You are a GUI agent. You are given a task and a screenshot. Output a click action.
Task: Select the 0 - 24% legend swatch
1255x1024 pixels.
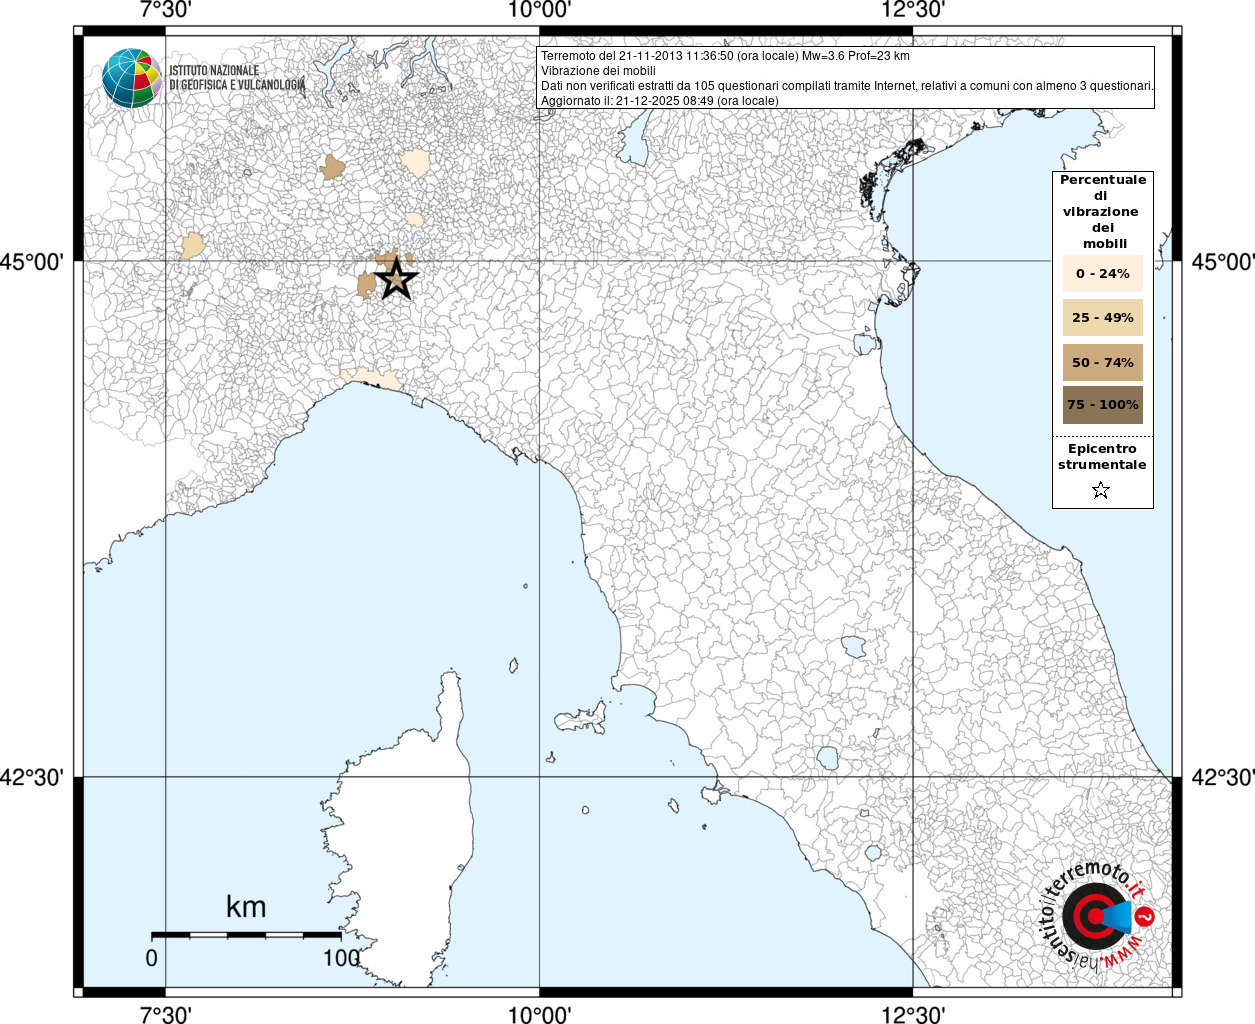click(1102, 273)
